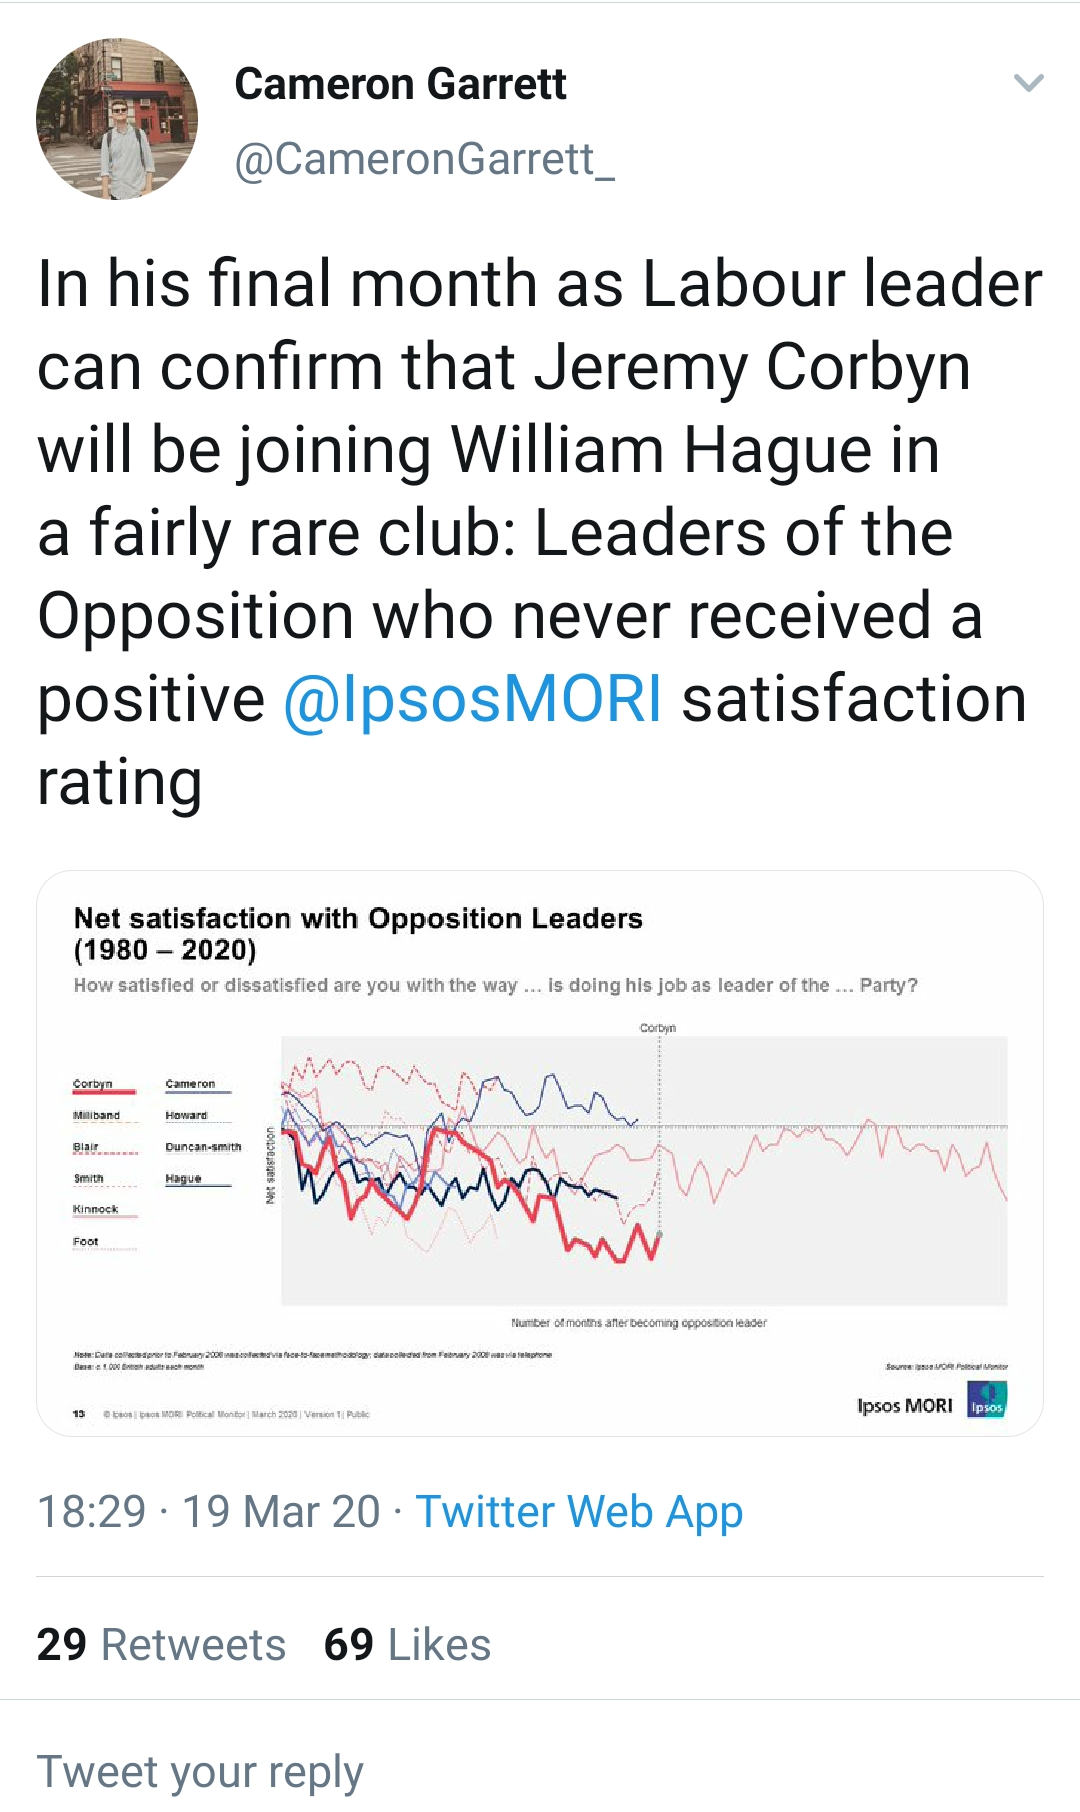Expand the tweet options chevron
The image size is (1080, 1812).
[x=1028, y=83]
